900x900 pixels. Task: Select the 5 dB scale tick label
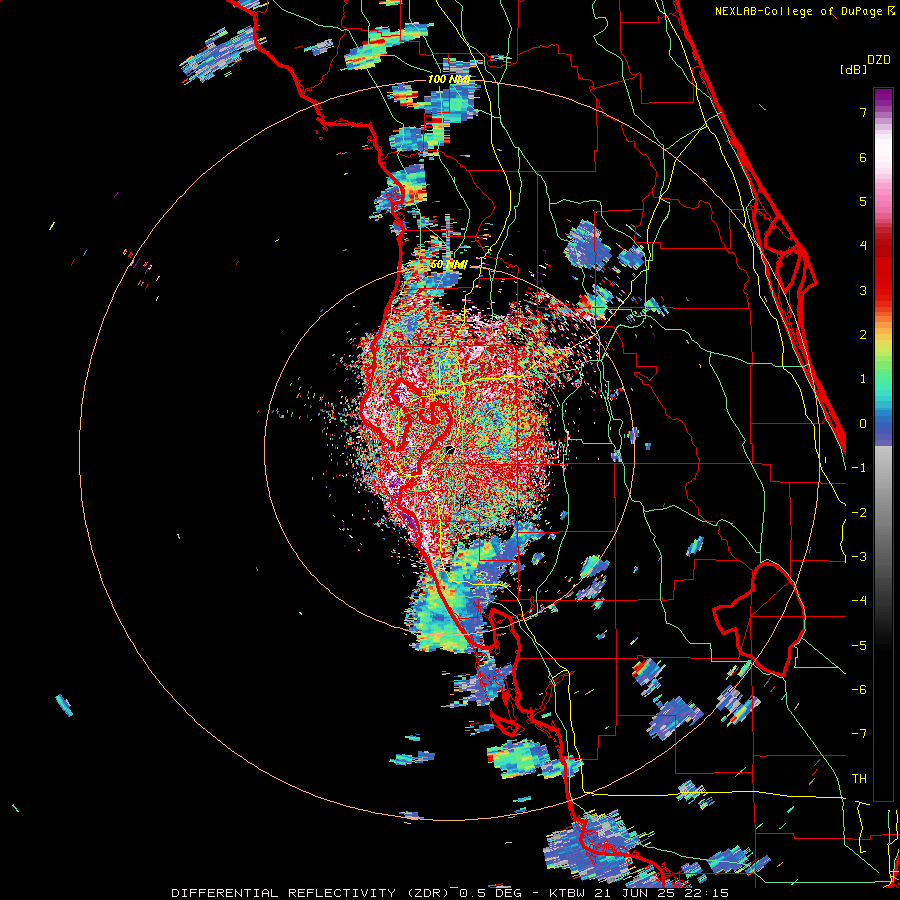tap(863, 201)
